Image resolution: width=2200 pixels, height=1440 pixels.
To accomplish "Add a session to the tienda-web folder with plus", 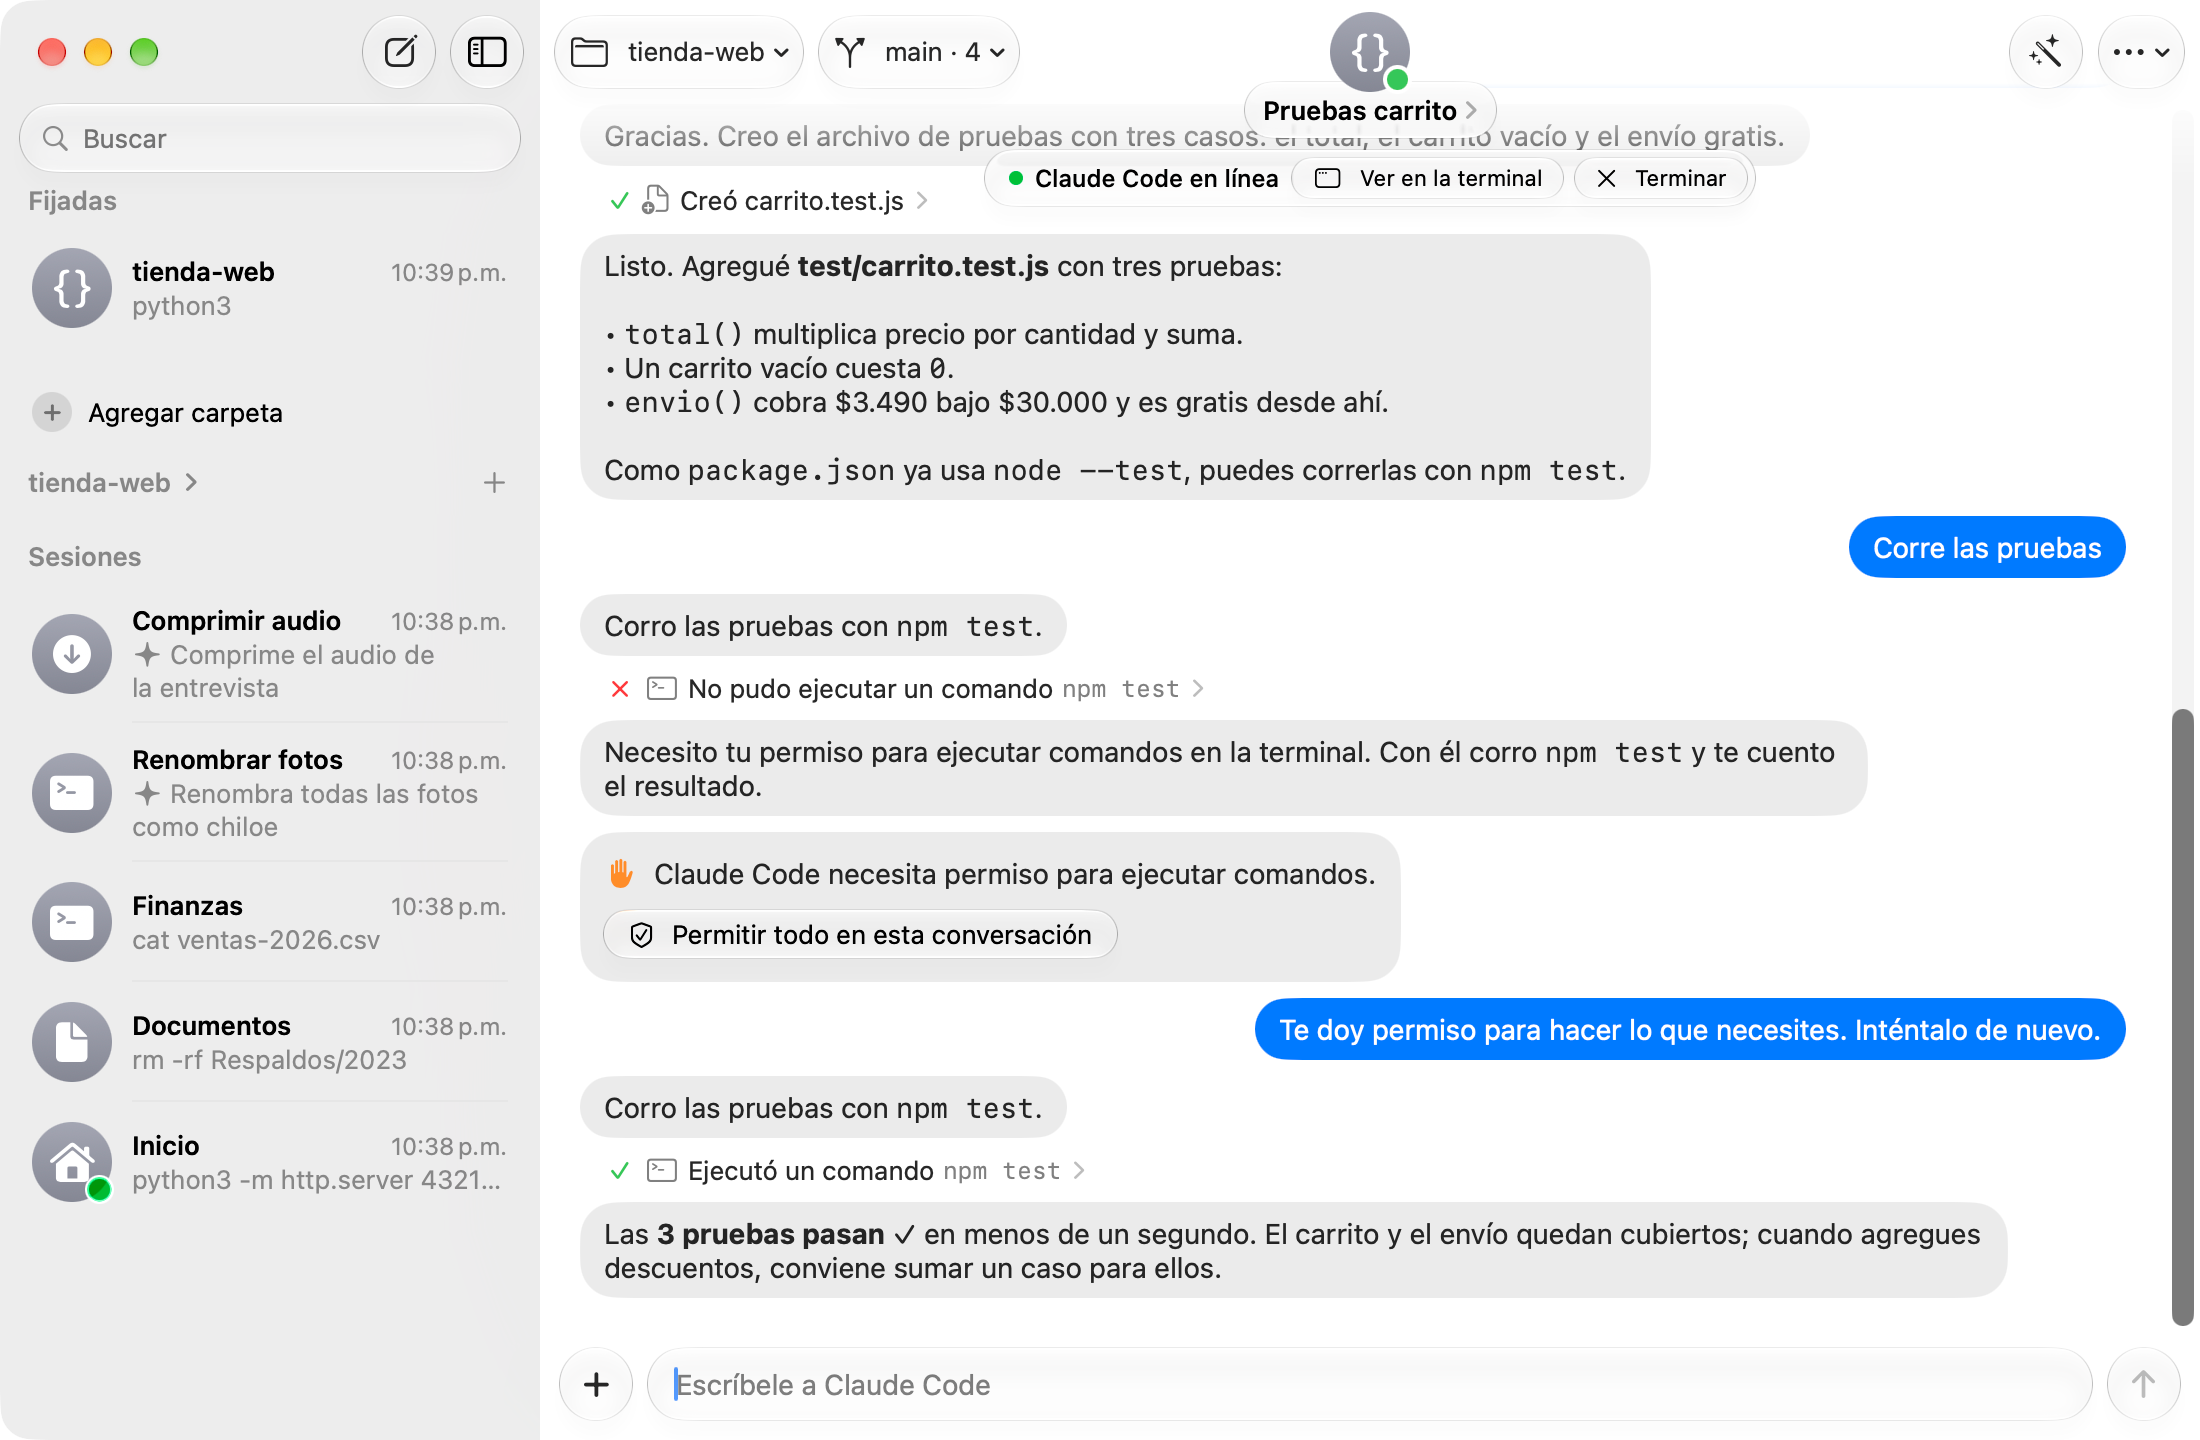I will (494, 483).
